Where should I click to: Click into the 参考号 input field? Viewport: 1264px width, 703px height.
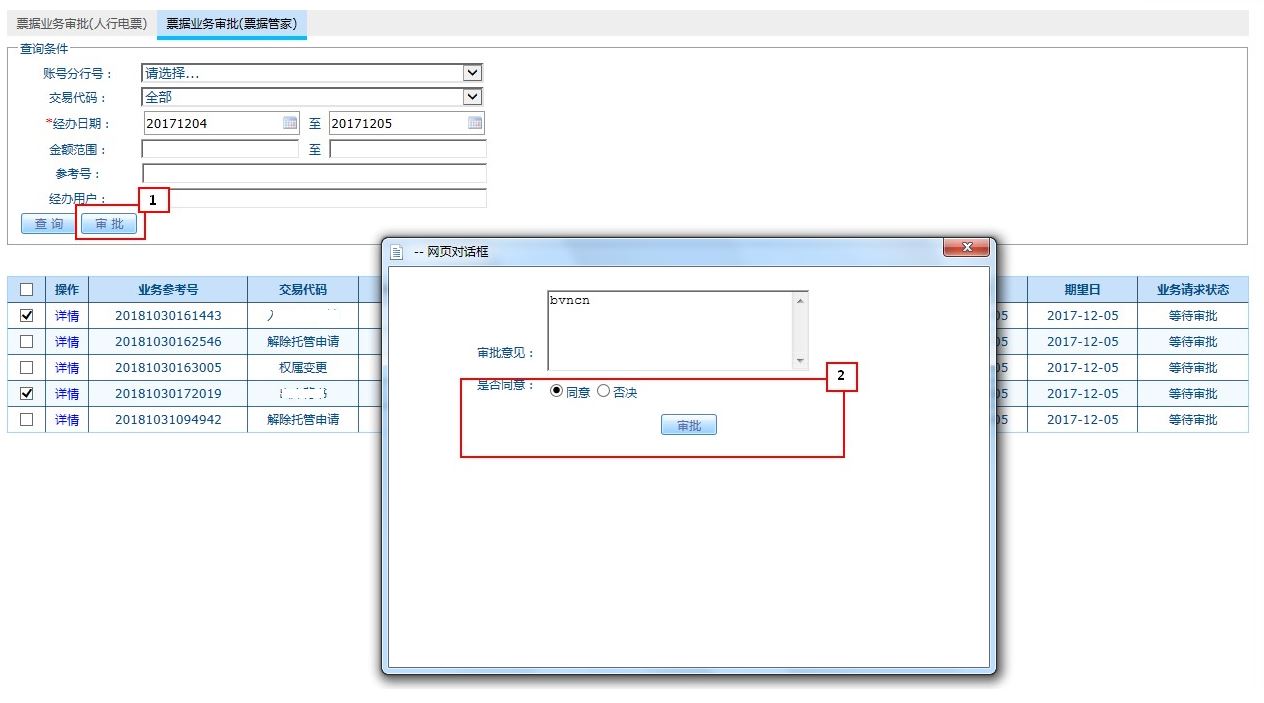314,174
